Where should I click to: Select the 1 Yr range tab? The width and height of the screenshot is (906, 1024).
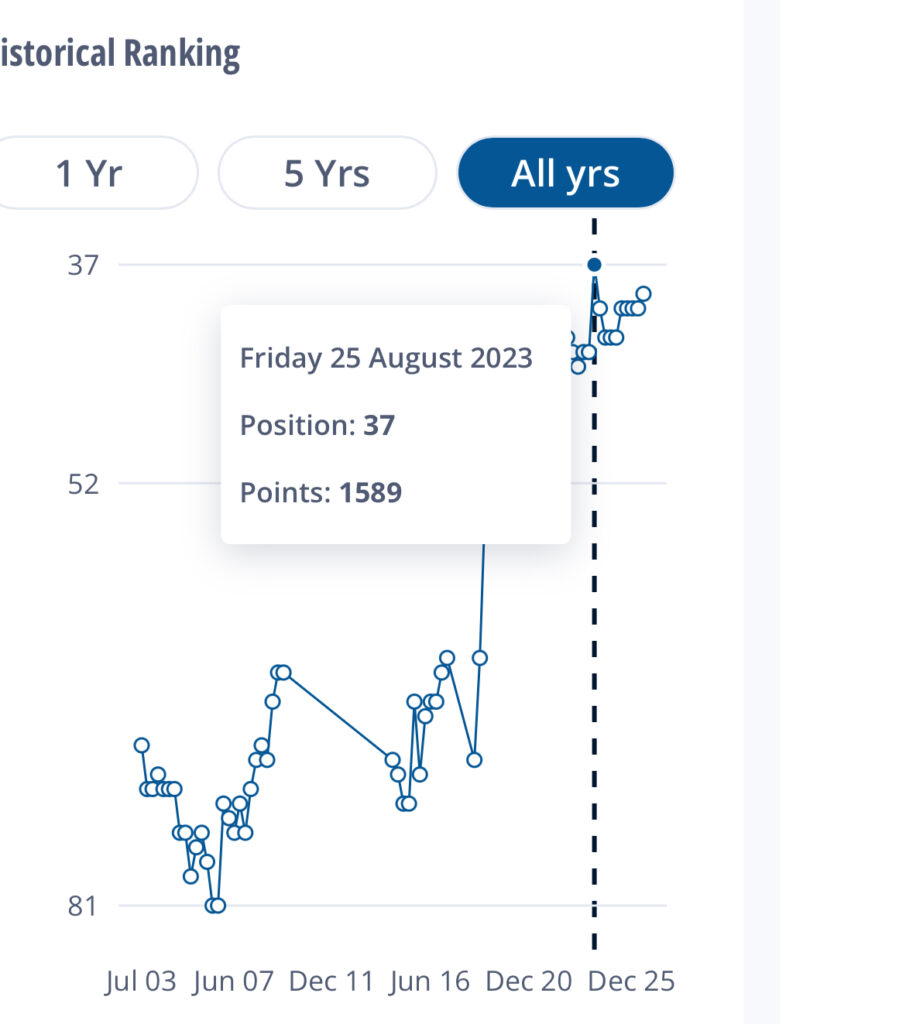pos(90,173)
